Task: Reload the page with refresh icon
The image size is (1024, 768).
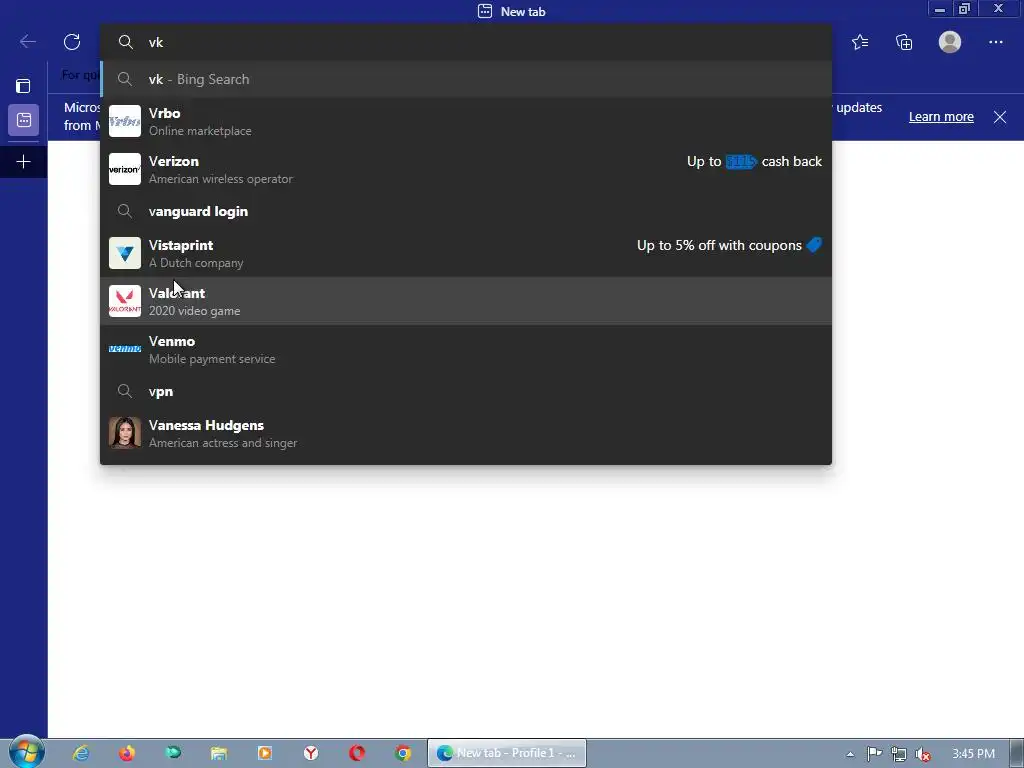Action: (x=72, y=42)
